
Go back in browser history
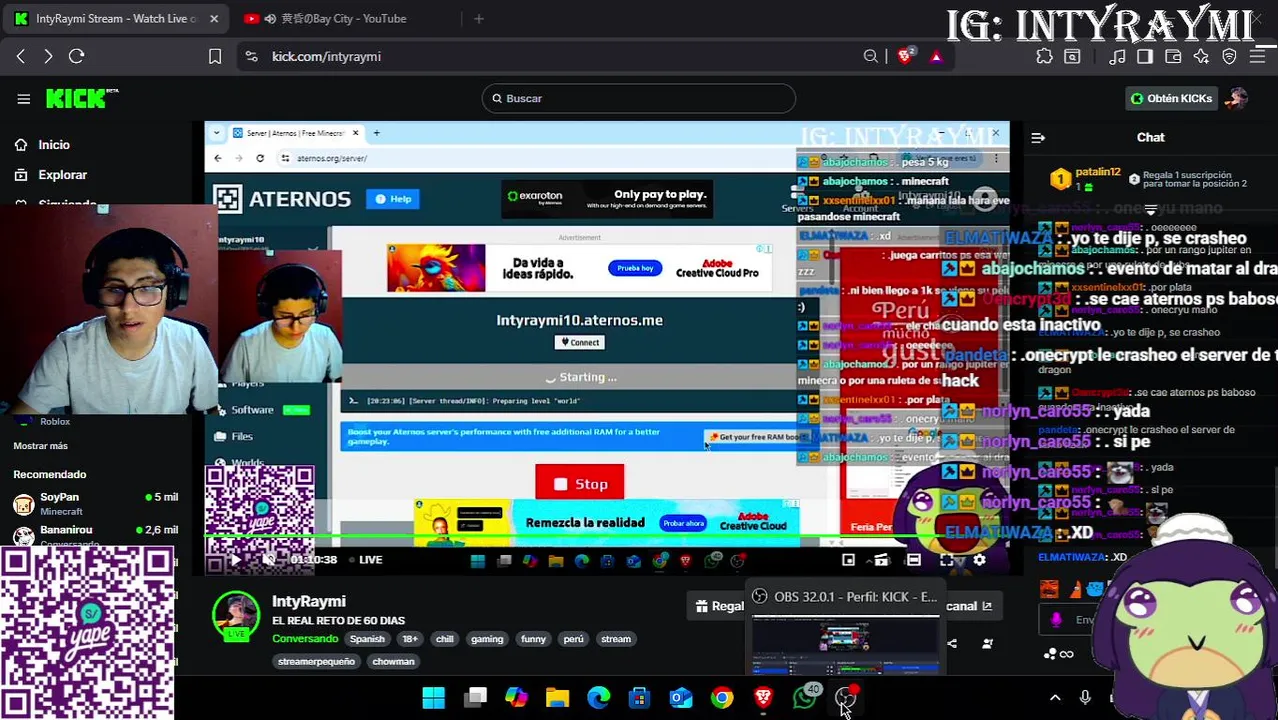[x=21, y=57]
